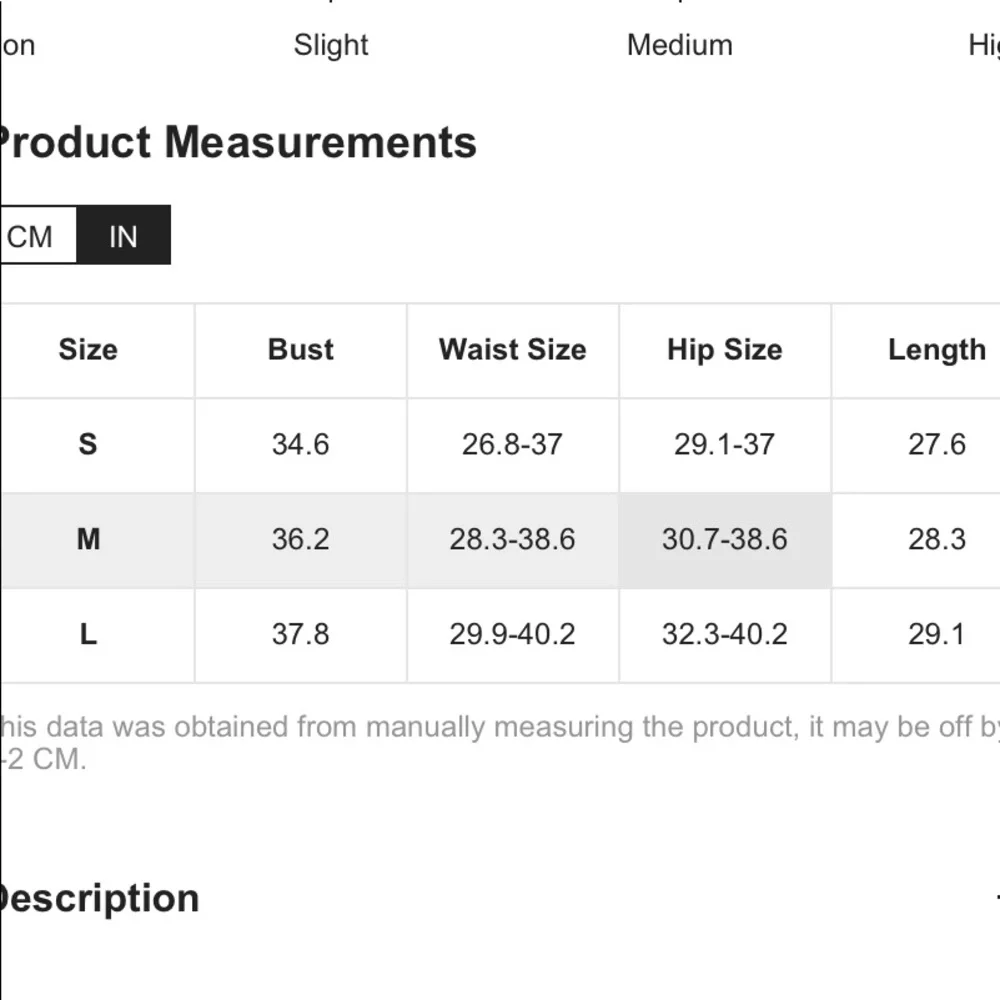Click the Size column header
The height and width of the screenshot is (1000, 1000).
tap(88, 349)
